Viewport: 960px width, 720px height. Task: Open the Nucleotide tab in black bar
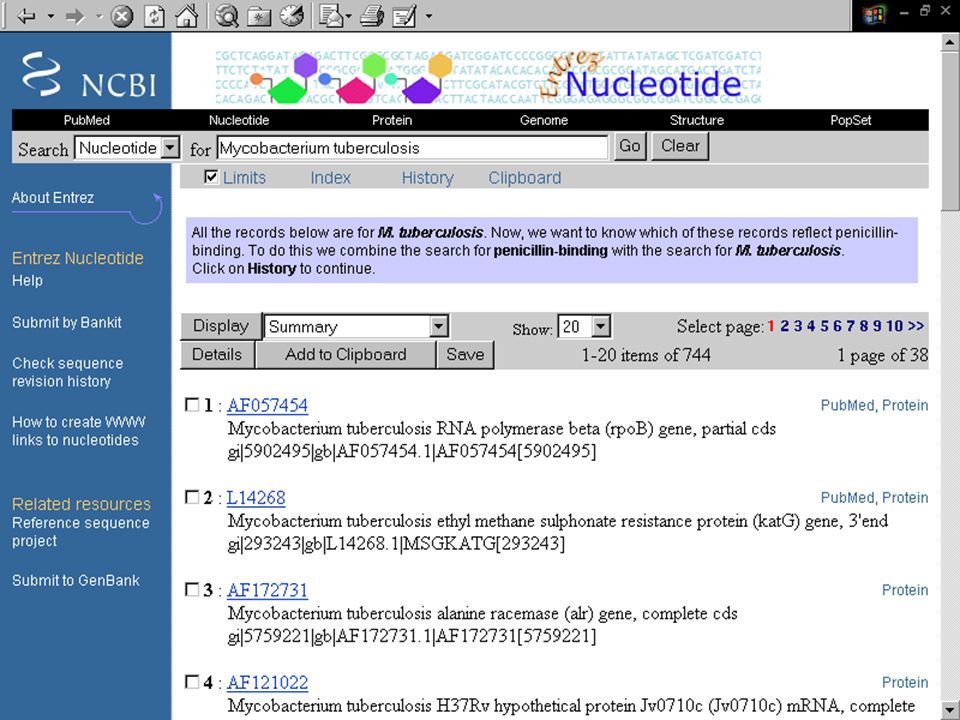(239, 120)
